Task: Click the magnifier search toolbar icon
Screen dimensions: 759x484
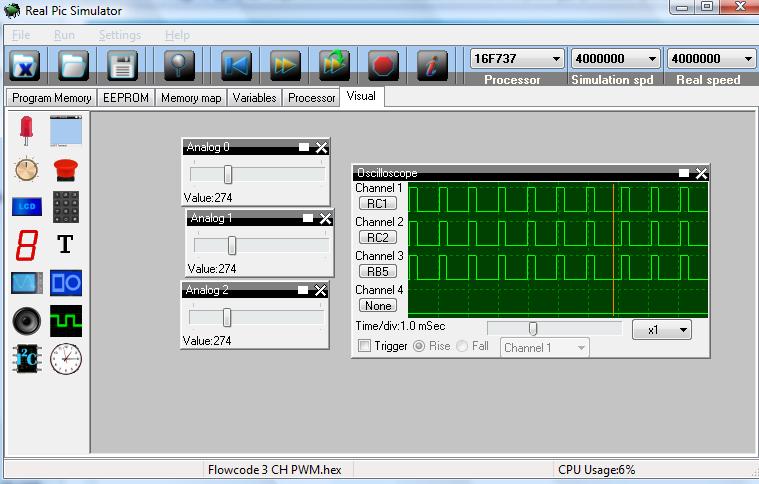Action: click(179, 65)
